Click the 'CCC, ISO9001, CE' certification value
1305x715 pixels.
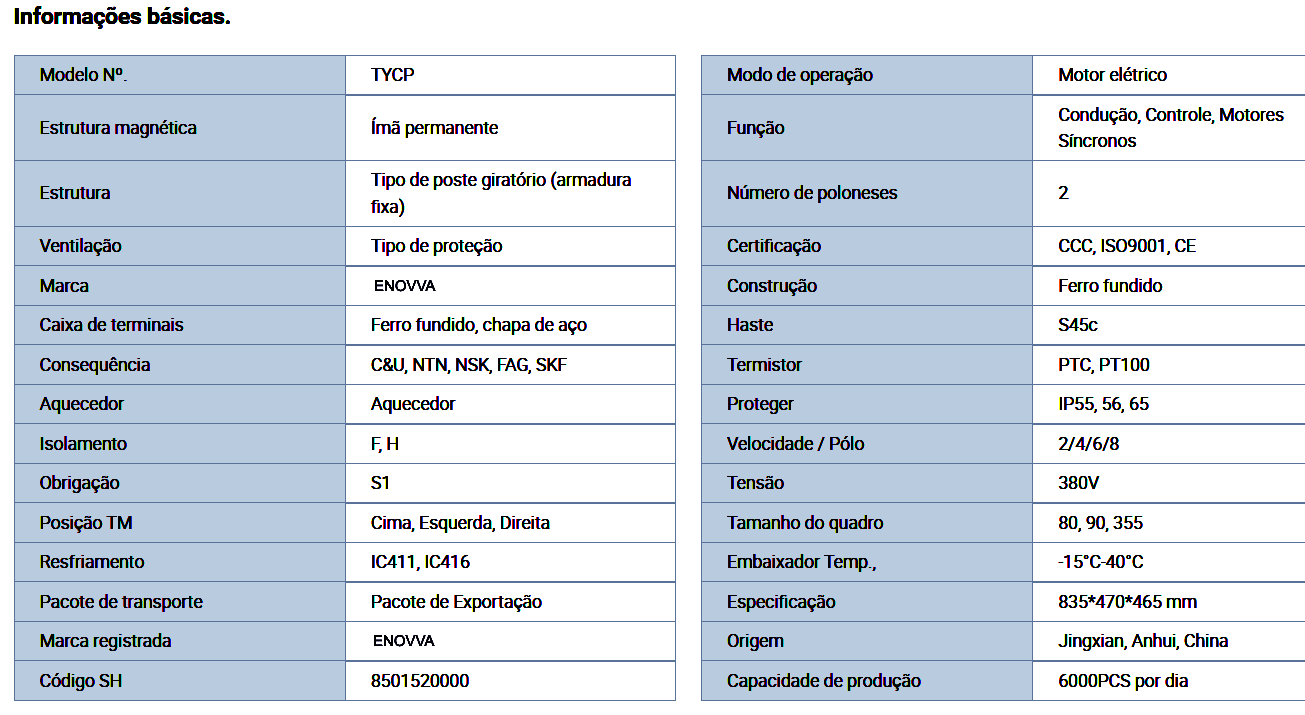coord(1127,246)
